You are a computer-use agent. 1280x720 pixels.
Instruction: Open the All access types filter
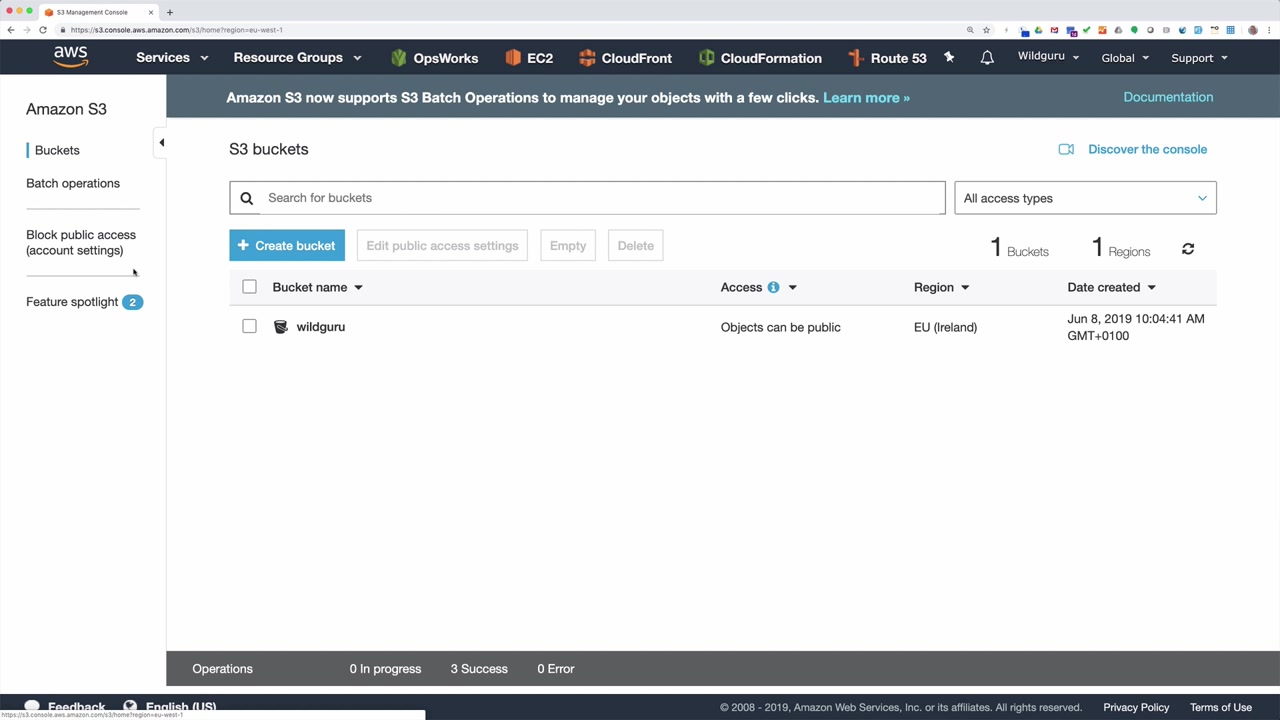click(1085, 198)
